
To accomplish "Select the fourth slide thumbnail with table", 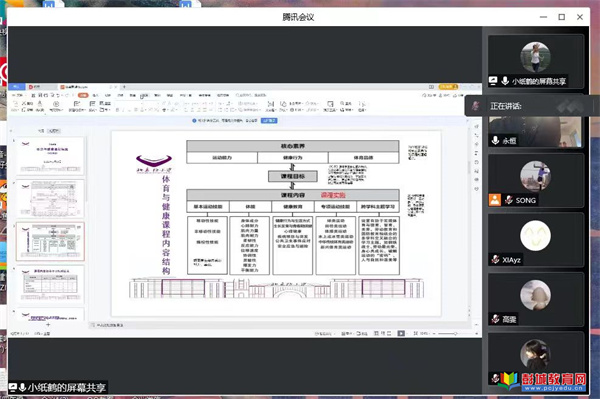I will 51,285.
